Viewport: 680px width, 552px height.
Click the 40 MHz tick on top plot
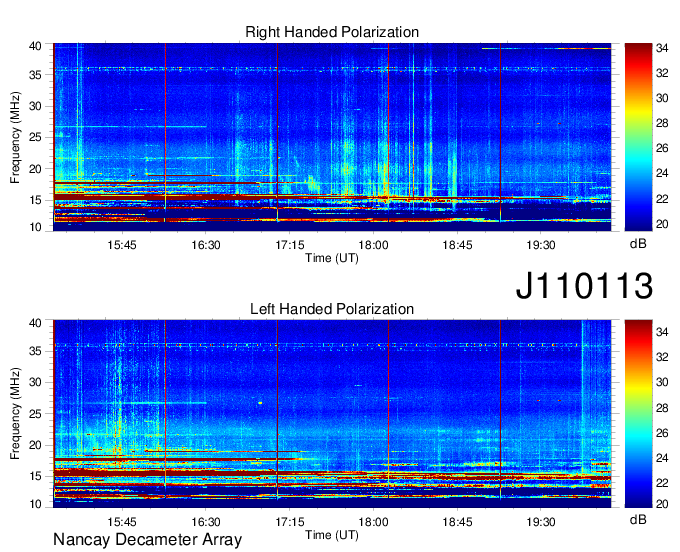point(35,46)
